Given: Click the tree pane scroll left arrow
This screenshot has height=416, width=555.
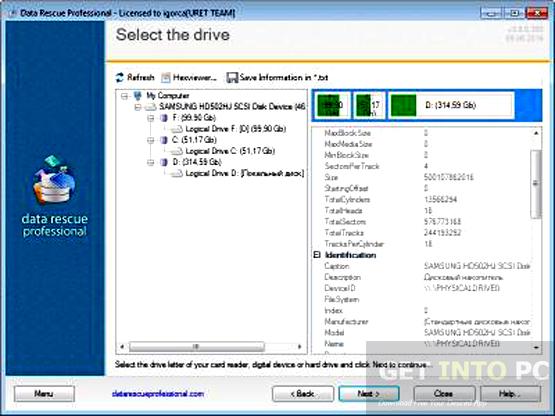Looking at the screenshot, I should coord(122,347).
